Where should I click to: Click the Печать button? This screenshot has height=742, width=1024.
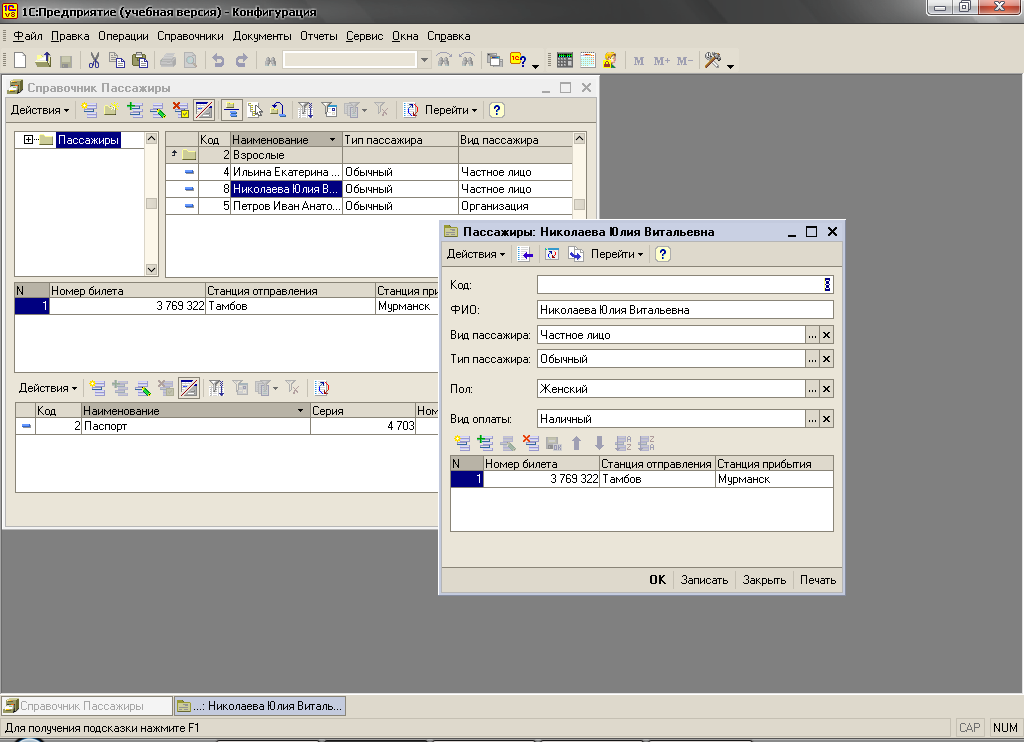[817, 580]
